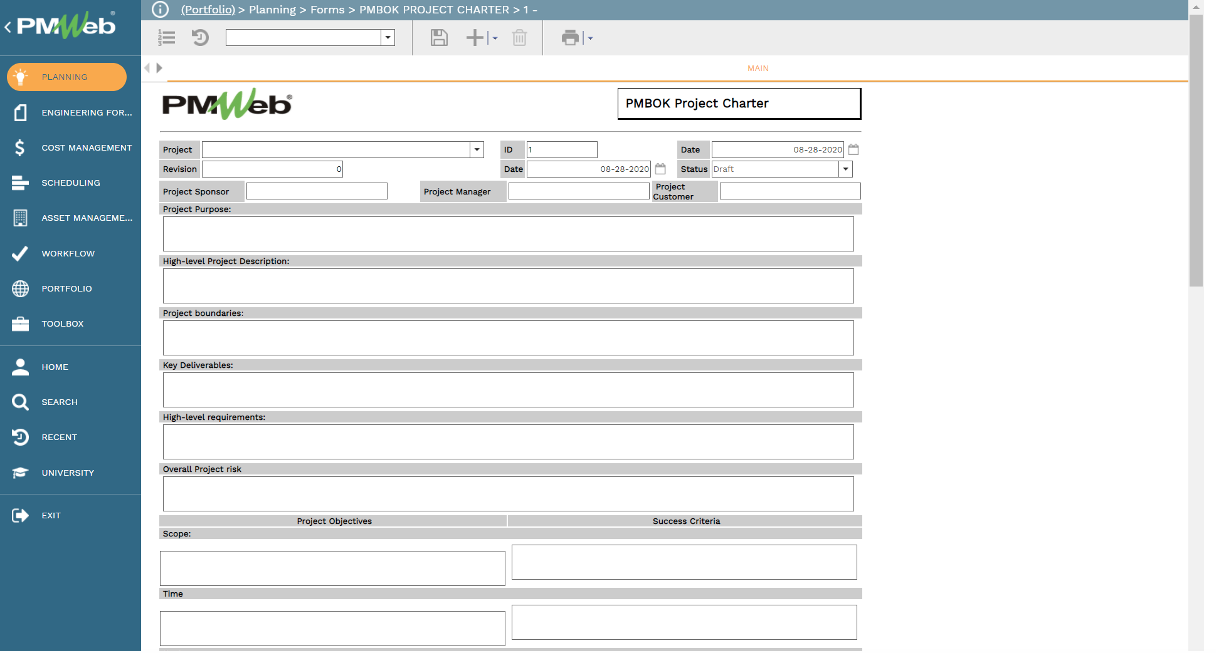Expand the add-new dropdown arrow

[493, 39]
